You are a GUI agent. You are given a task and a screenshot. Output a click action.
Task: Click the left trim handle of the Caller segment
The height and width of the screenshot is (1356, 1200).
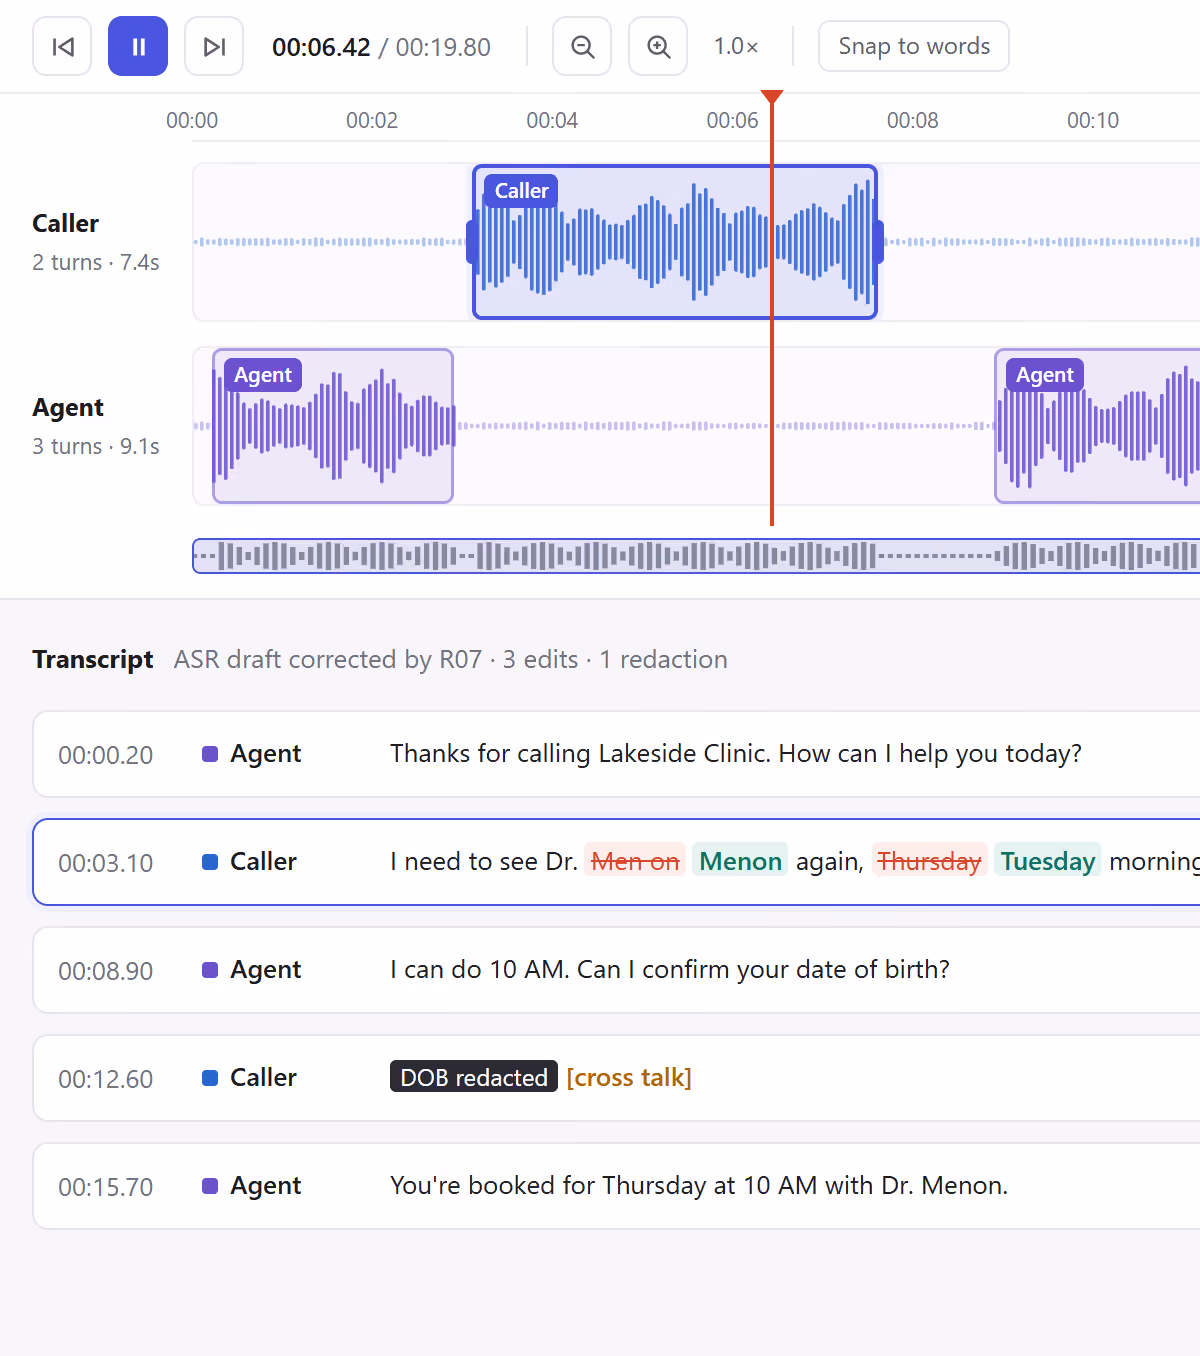coord(472,242)
